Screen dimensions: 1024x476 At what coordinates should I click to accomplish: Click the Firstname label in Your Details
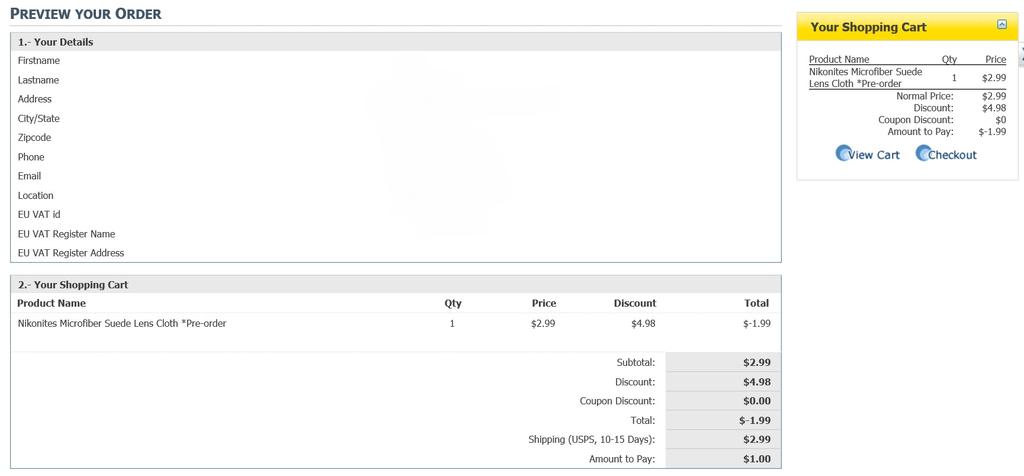tap(39, 61)
